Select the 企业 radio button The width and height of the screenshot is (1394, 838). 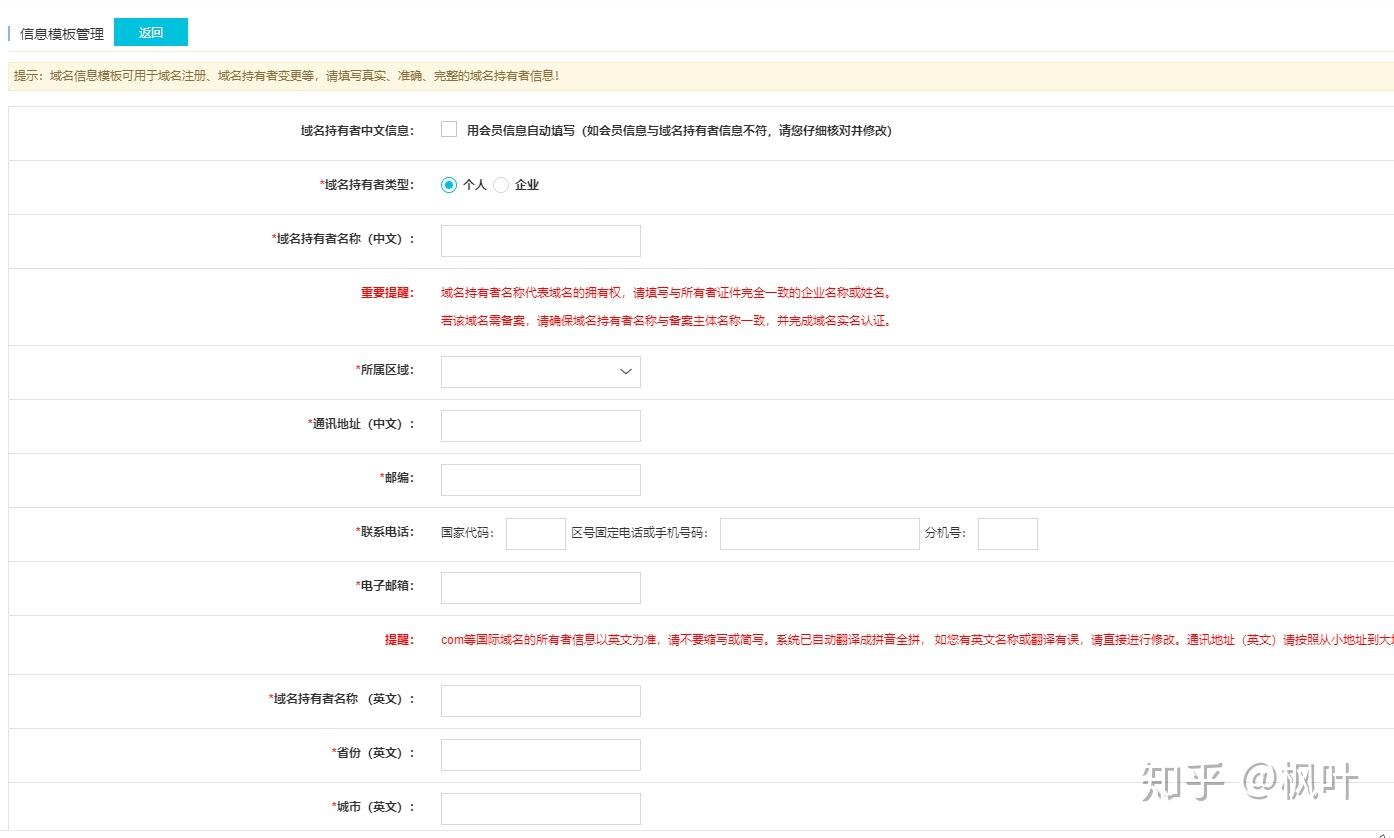501,185
